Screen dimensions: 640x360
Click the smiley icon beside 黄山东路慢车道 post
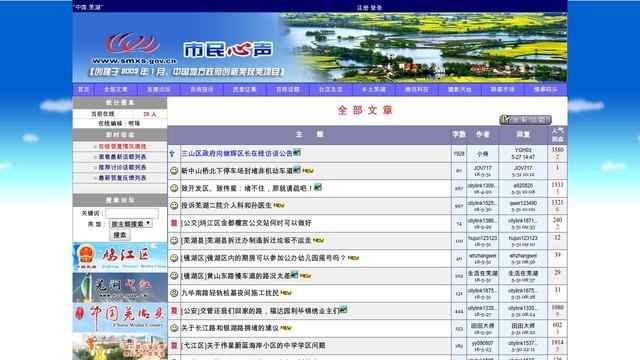tap(174, 276)
